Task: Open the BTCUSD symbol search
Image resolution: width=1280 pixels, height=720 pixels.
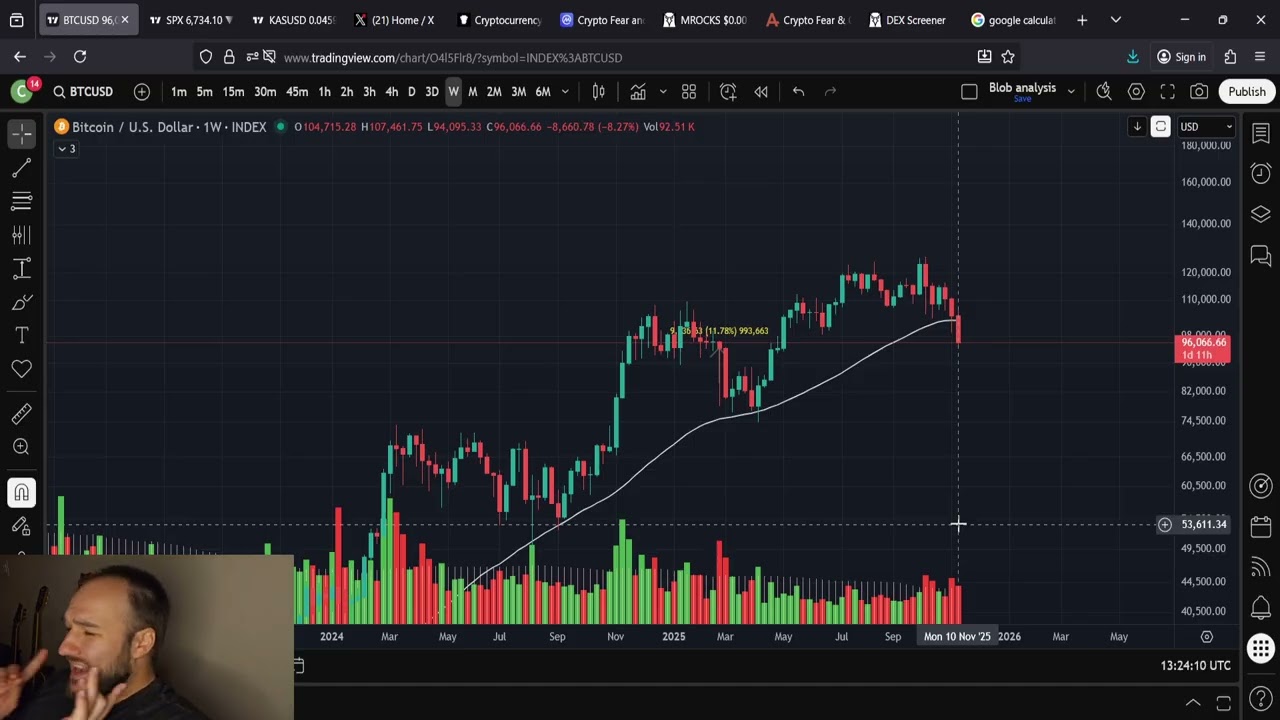Action: (x=83, y=92)
